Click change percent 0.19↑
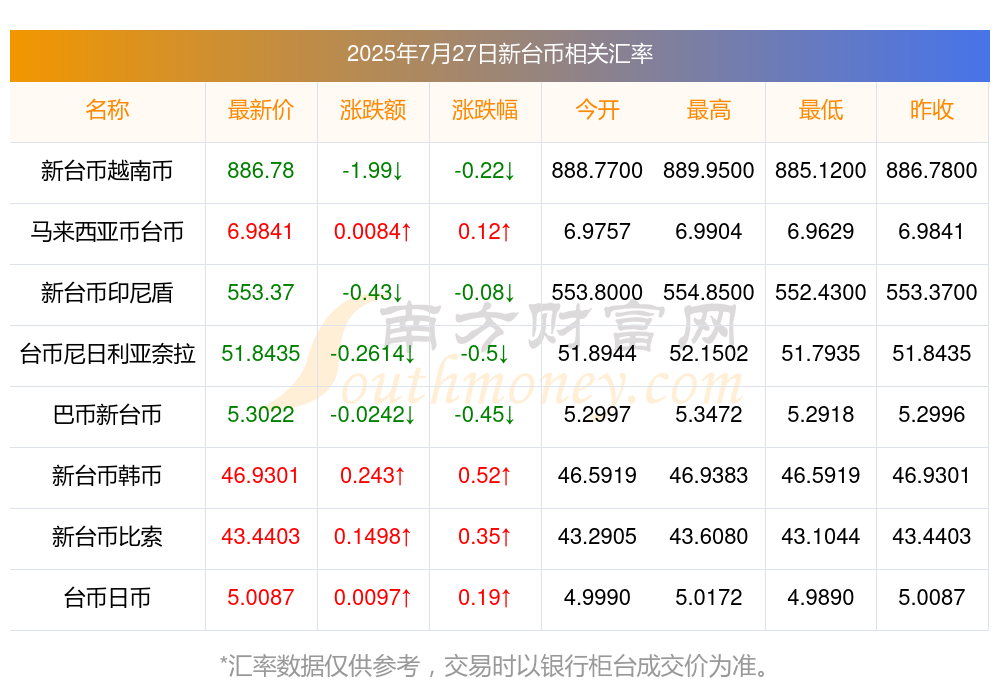1000x698 pixels. [x=485, y=598]
